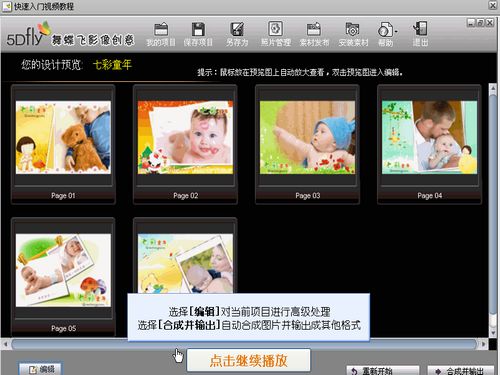Open 照片管理 photo management icon
500x375 pixels.
[x=276, y=34]
